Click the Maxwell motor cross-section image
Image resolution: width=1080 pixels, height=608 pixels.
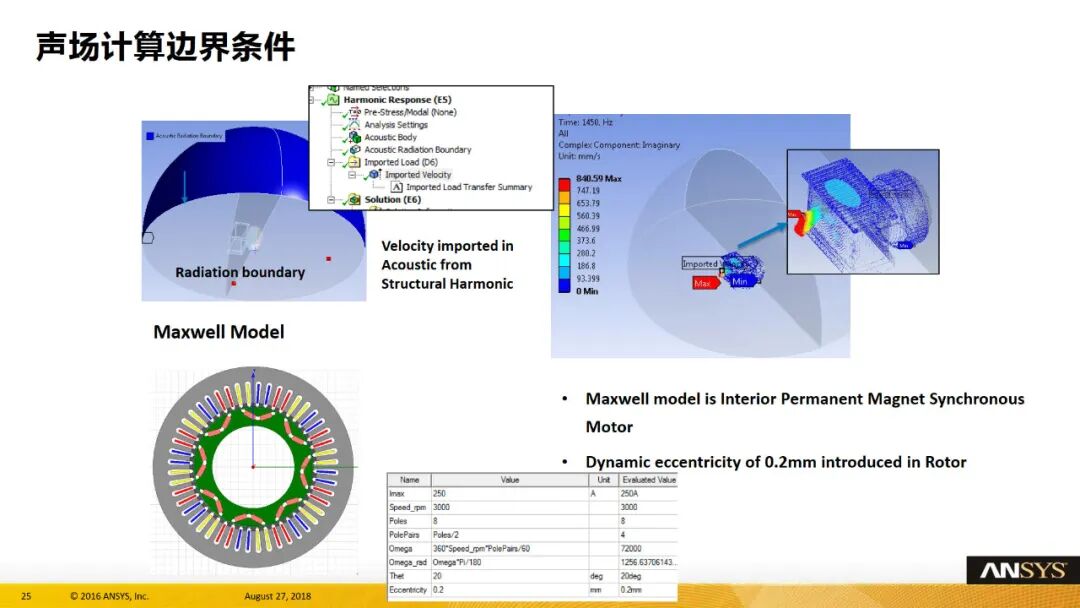(x=253, y=467)
